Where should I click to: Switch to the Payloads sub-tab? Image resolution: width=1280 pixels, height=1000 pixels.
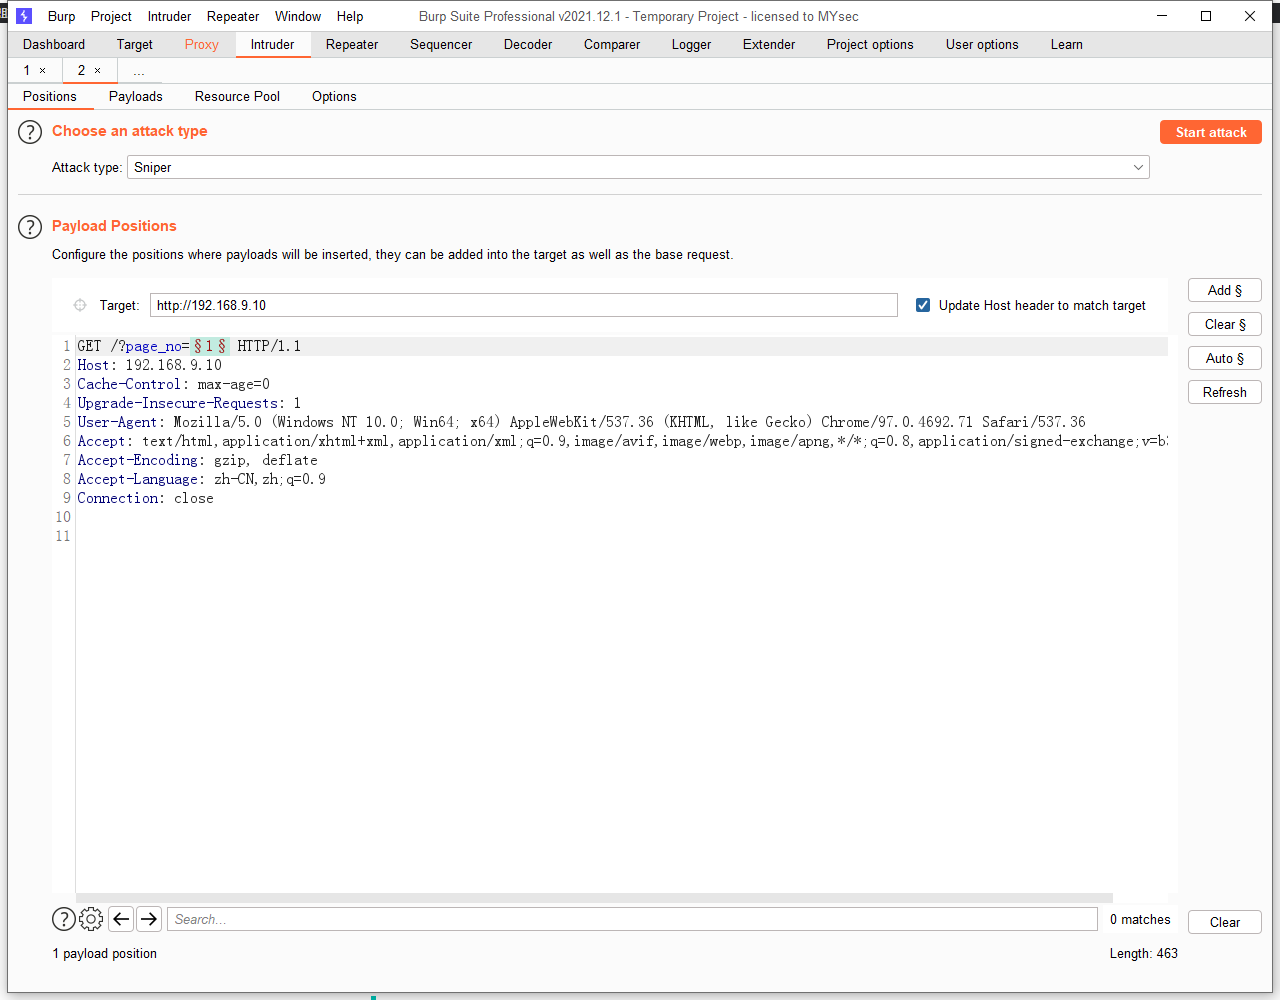[x=136, y=96]
